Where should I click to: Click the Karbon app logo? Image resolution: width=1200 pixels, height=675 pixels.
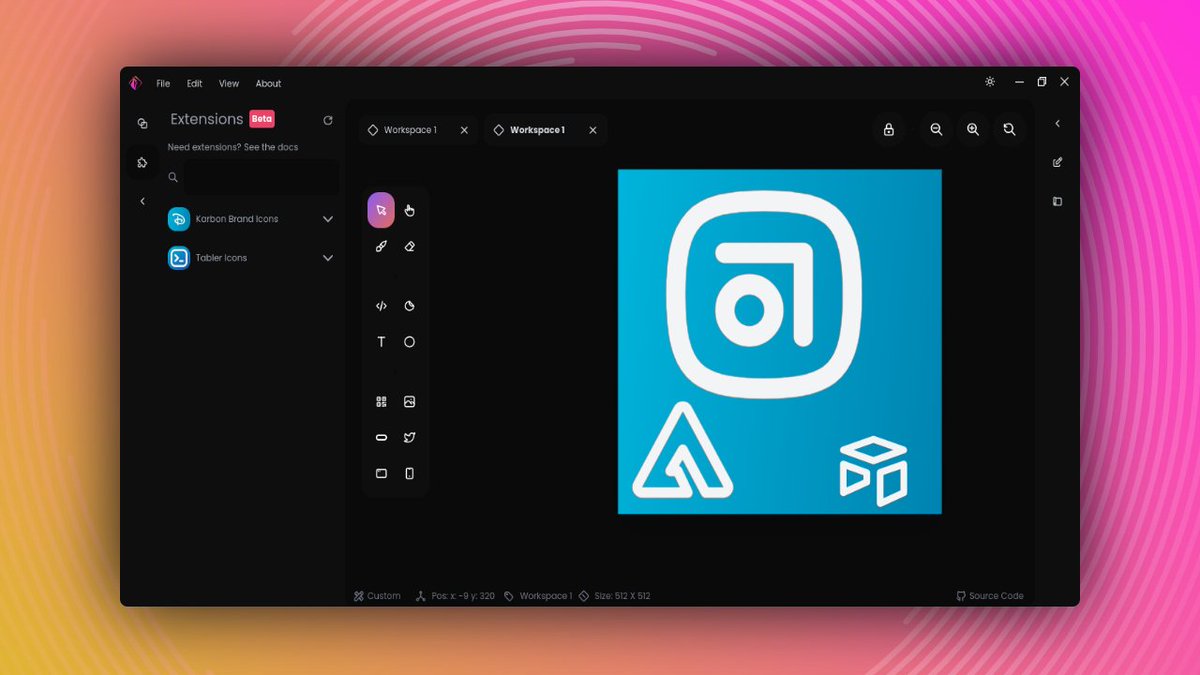pos(135,83)
